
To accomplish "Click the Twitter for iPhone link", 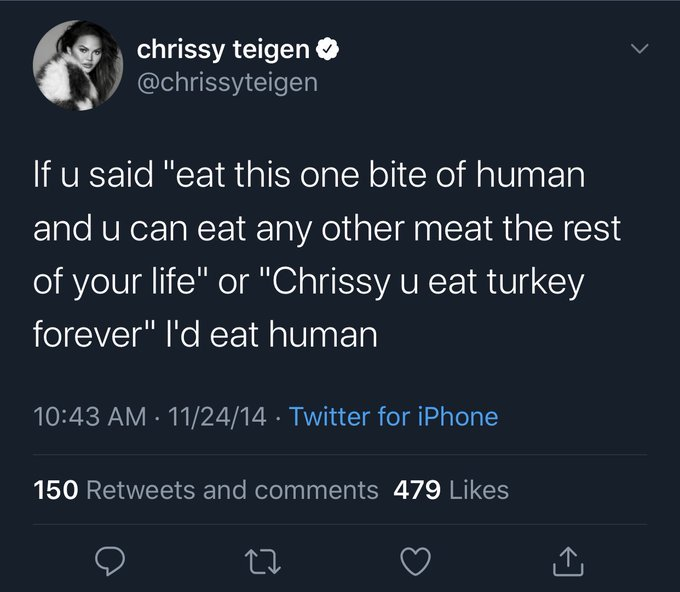I will click(393, 415).
